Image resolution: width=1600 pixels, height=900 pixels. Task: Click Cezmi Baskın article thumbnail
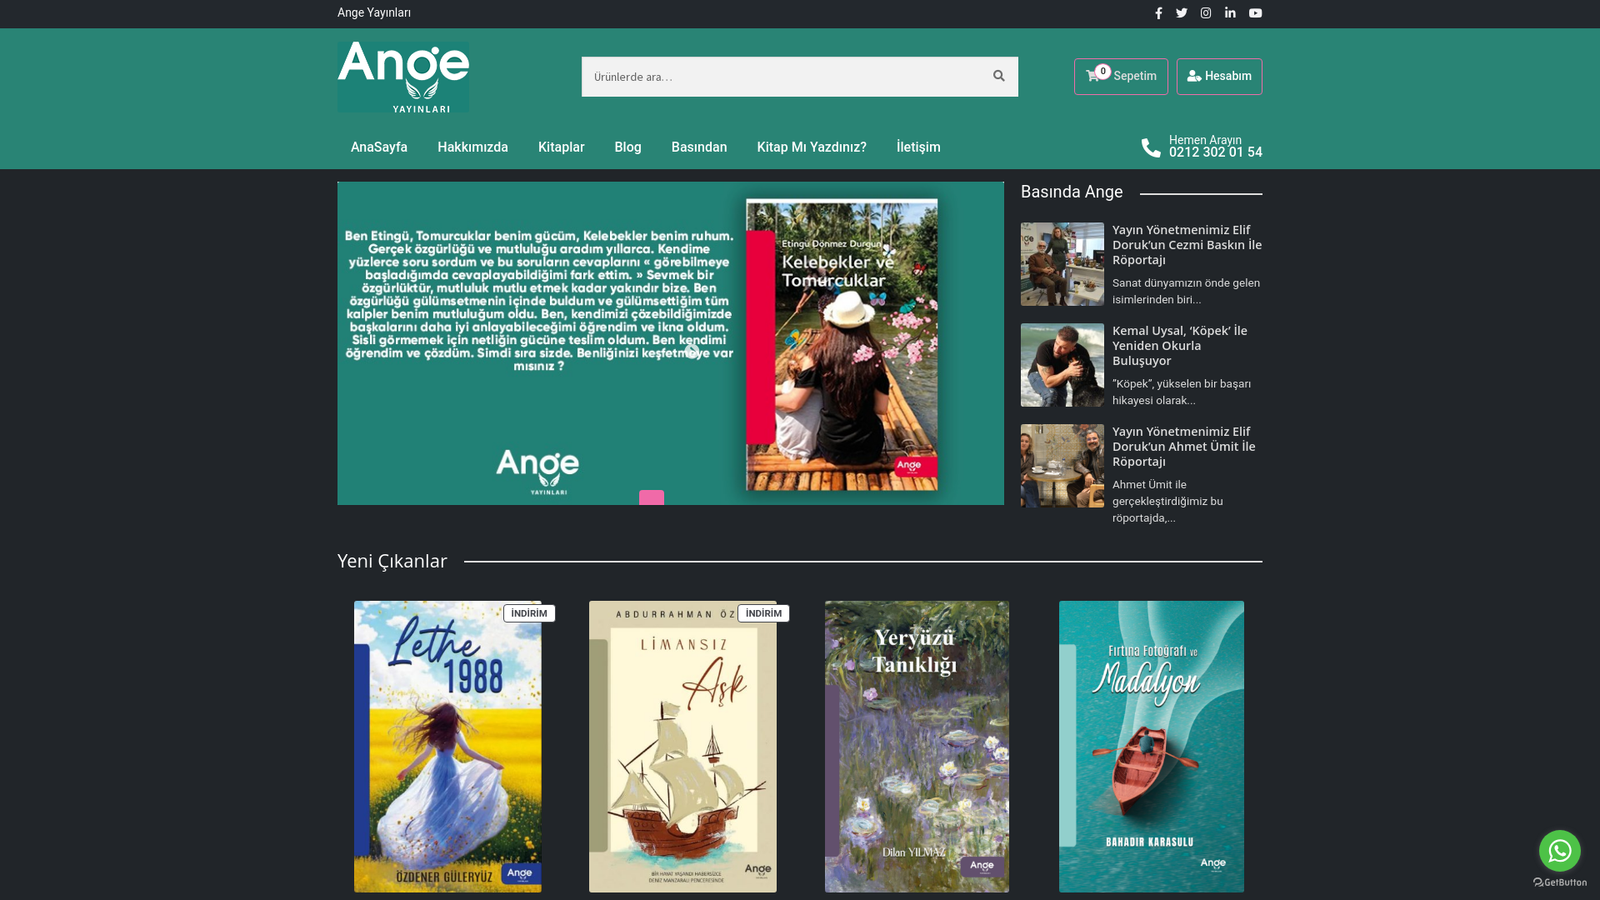tap(1062, 264)
